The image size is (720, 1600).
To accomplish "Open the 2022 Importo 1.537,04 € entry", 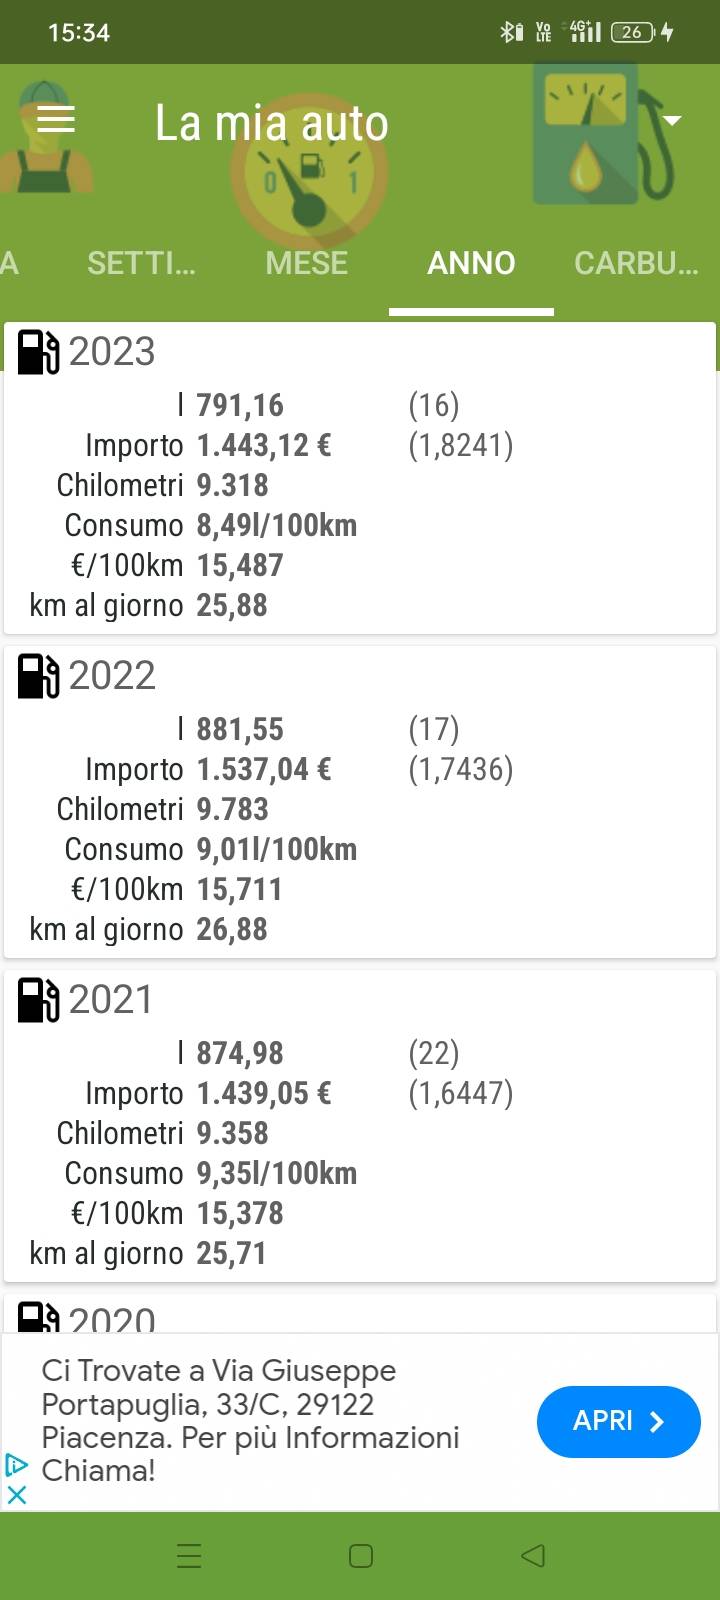I will [x=208, y=769].
